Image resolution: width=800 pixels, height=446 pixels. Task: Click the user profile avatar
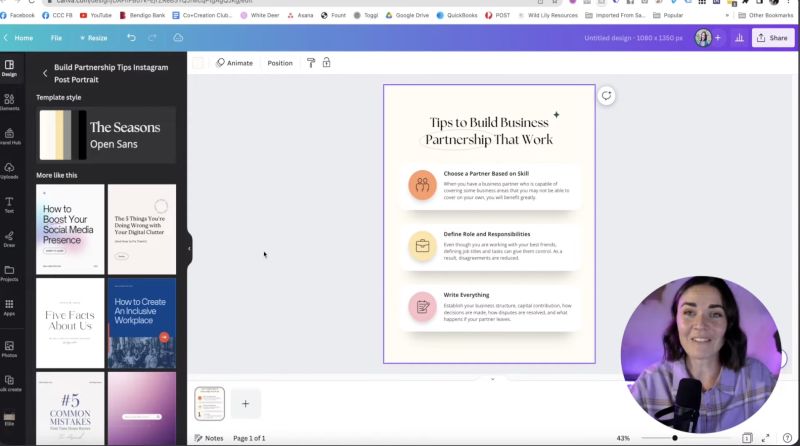[703, 38]
